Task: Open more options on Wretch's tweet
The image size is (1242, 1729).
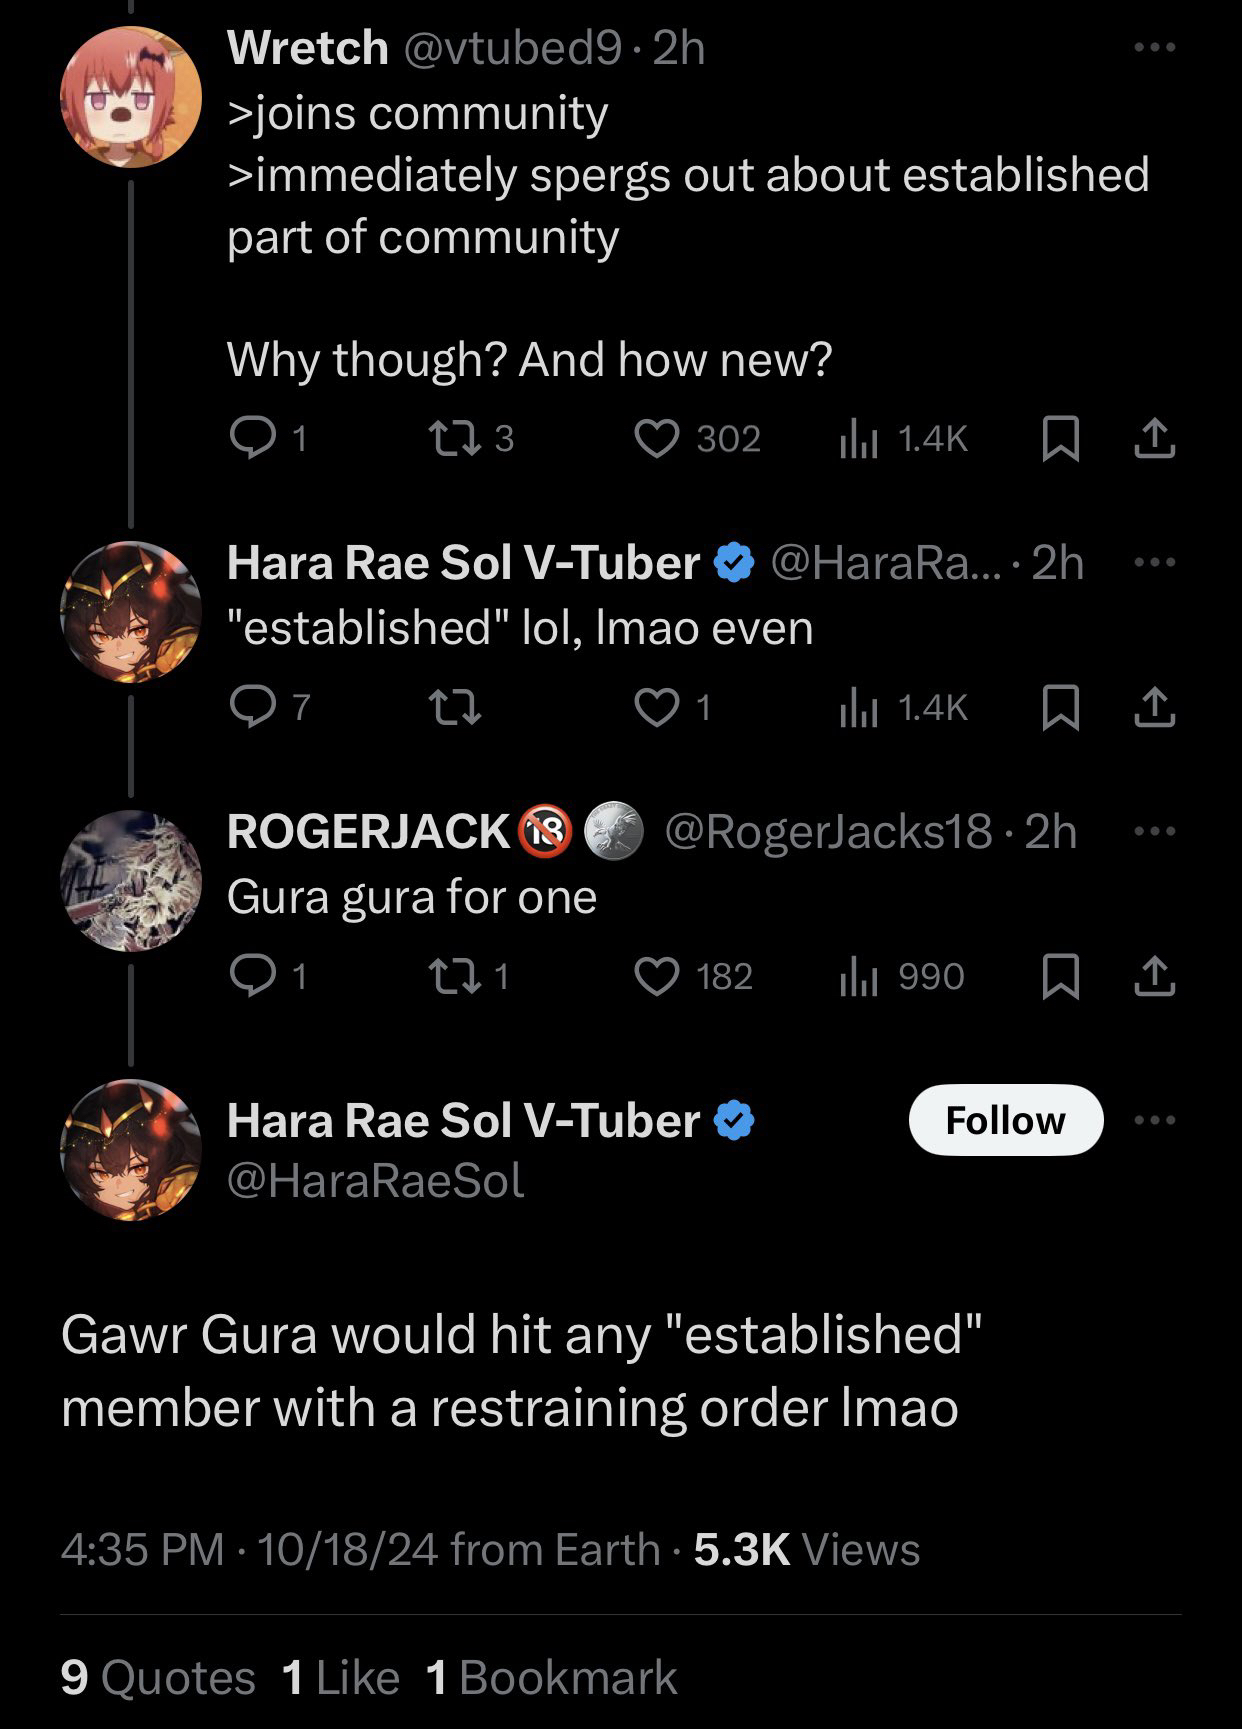Action: pyautogui.click(x=1154, y=47)
